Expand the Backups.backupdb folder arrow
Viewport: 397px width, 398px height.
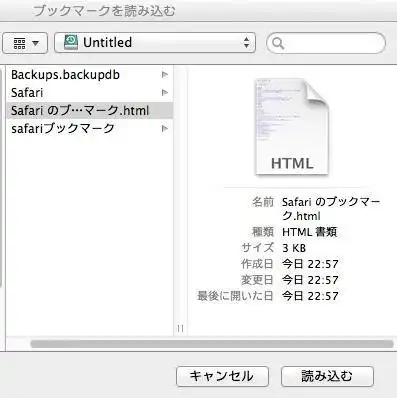click(x=165, y=75)
